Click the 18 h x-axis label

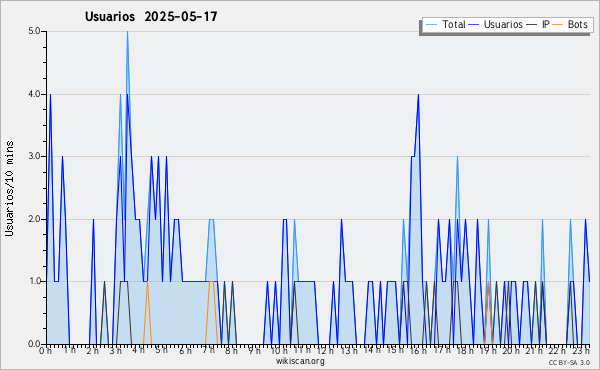465,351
